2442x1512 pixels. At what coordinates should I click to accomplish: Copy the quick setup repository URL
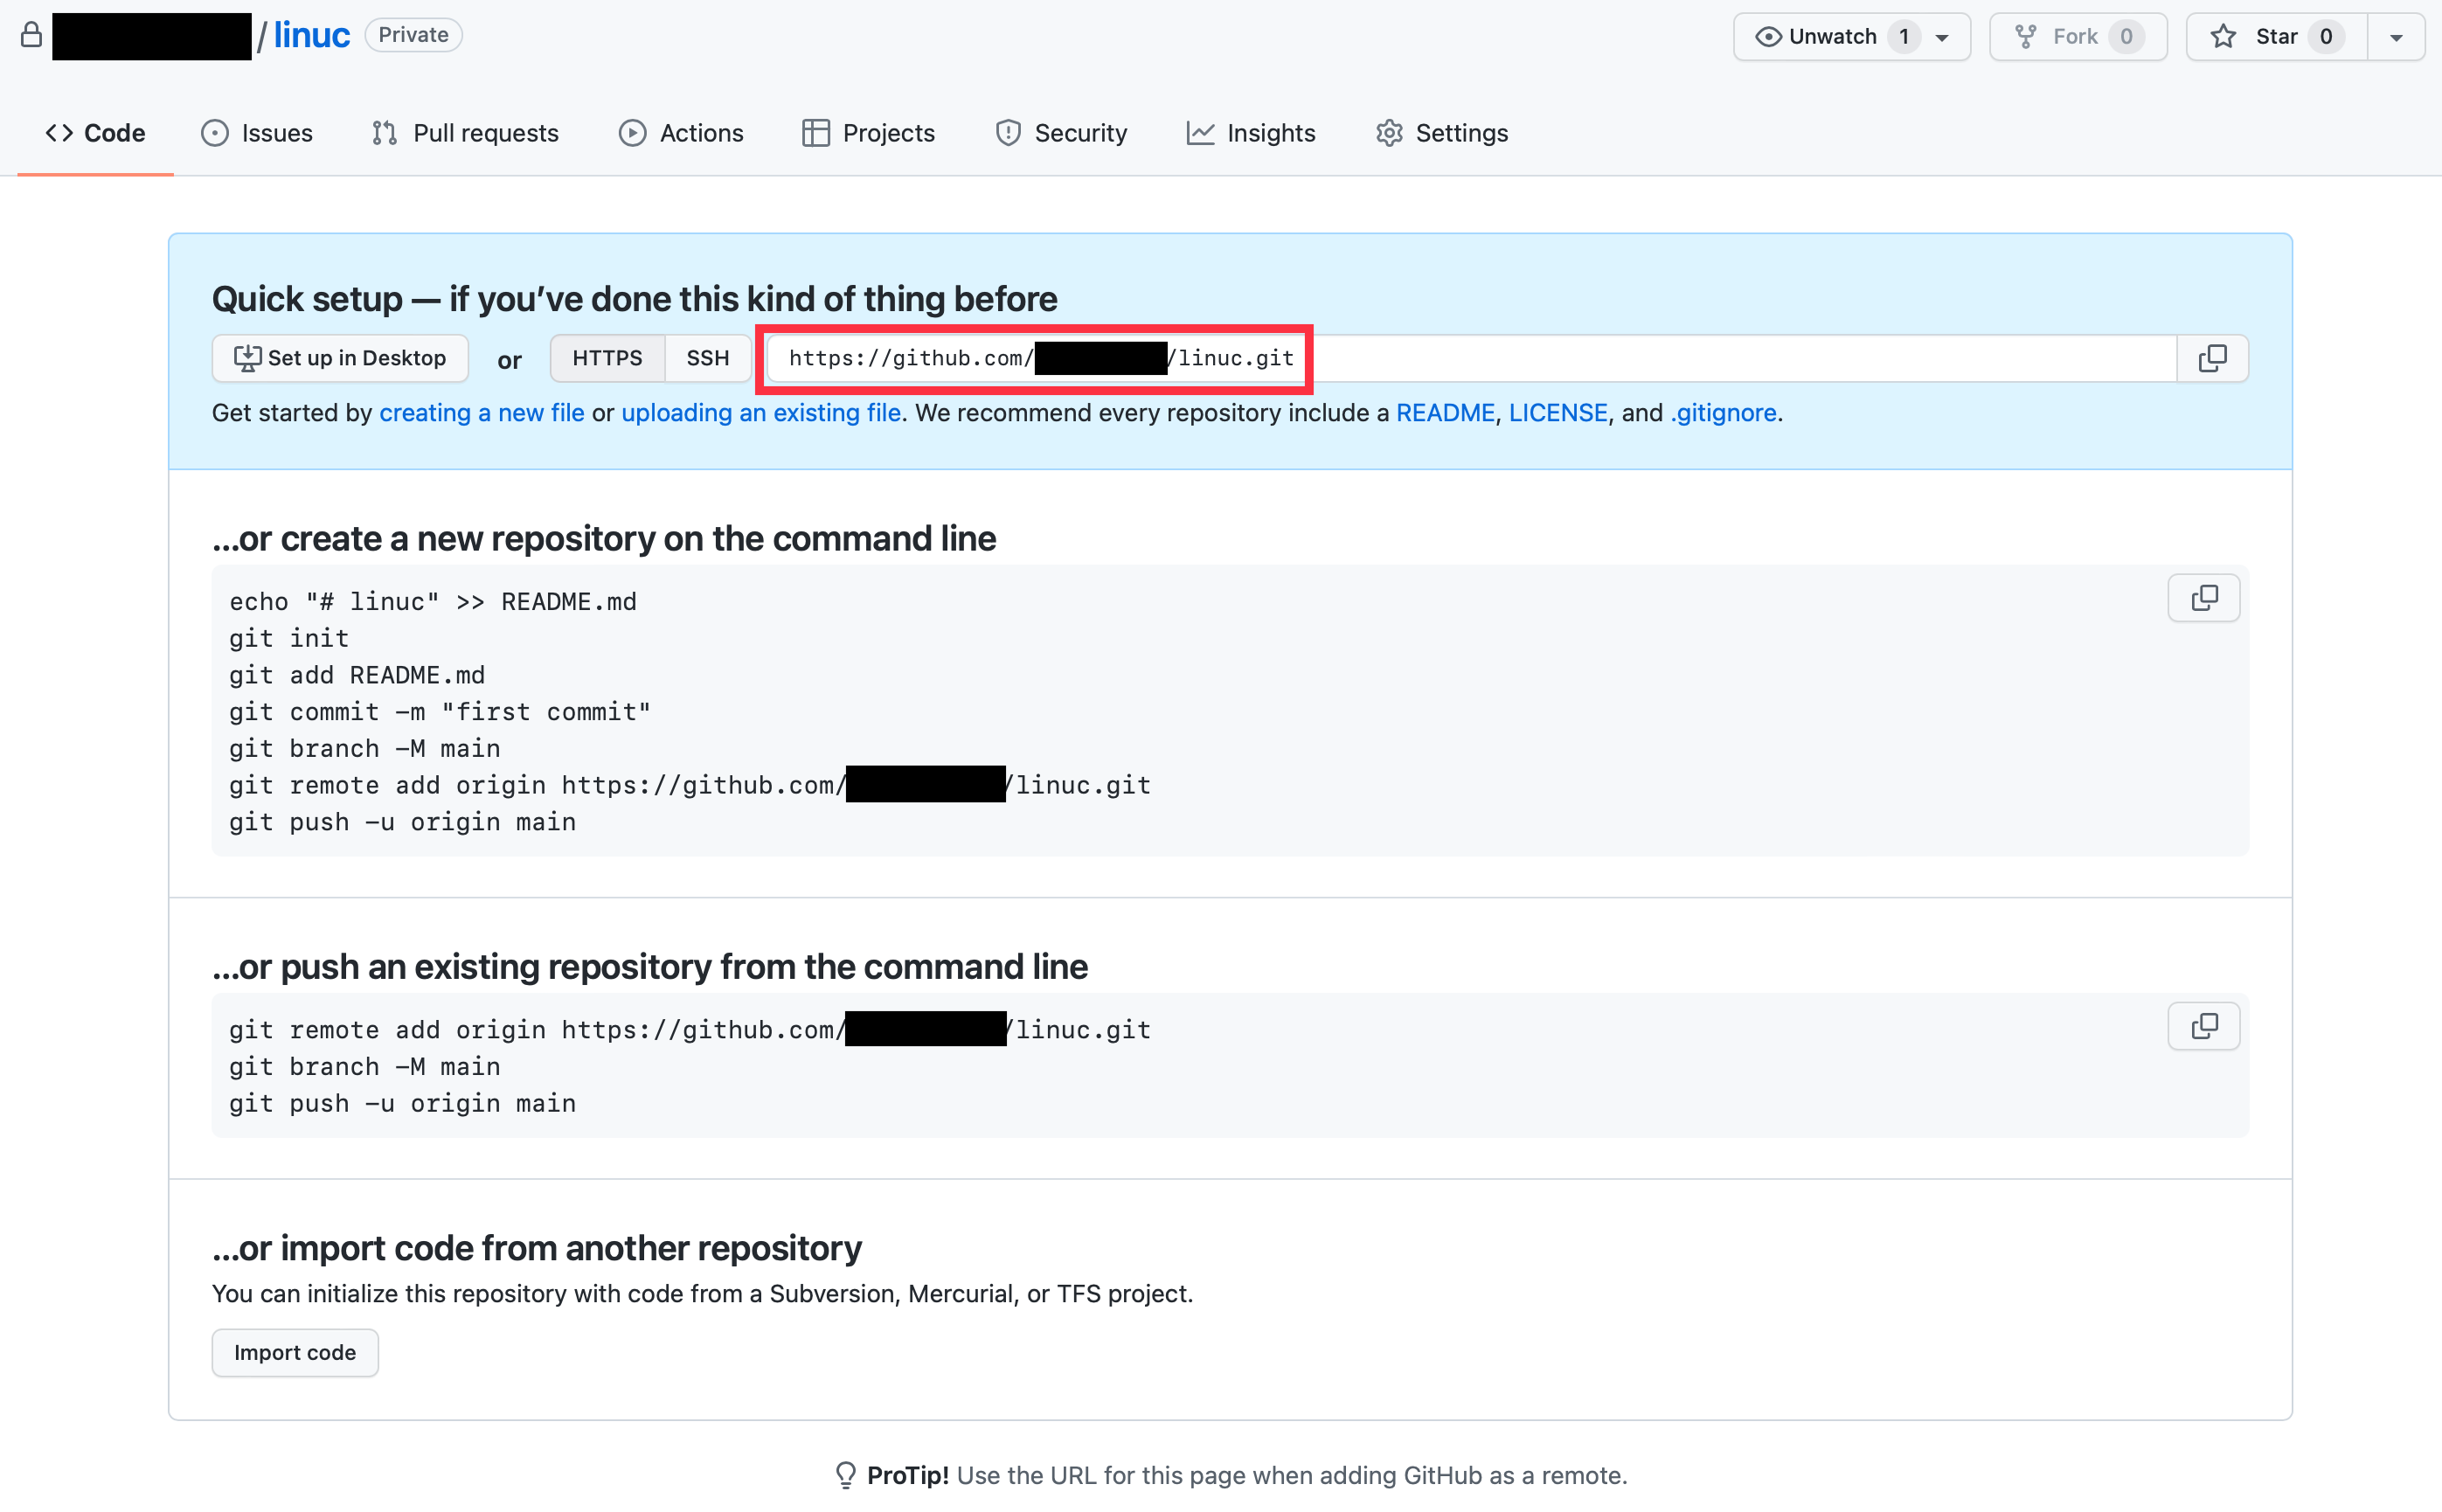click(2212, 358)
